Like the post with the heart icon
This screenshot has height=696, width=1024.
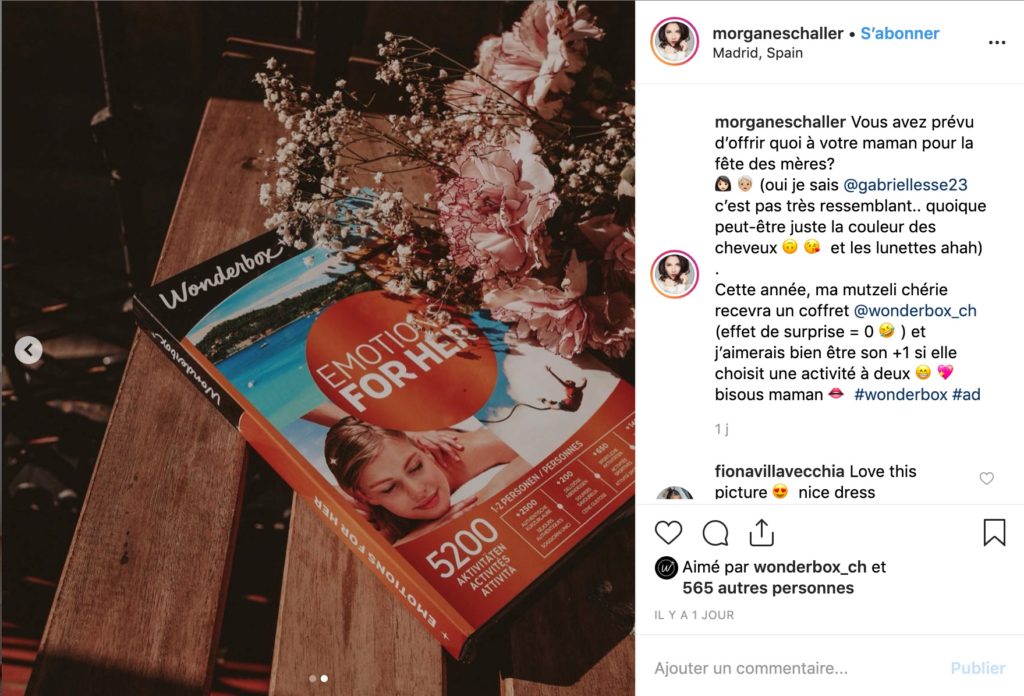pyautogui.click(x=668, y=533)
